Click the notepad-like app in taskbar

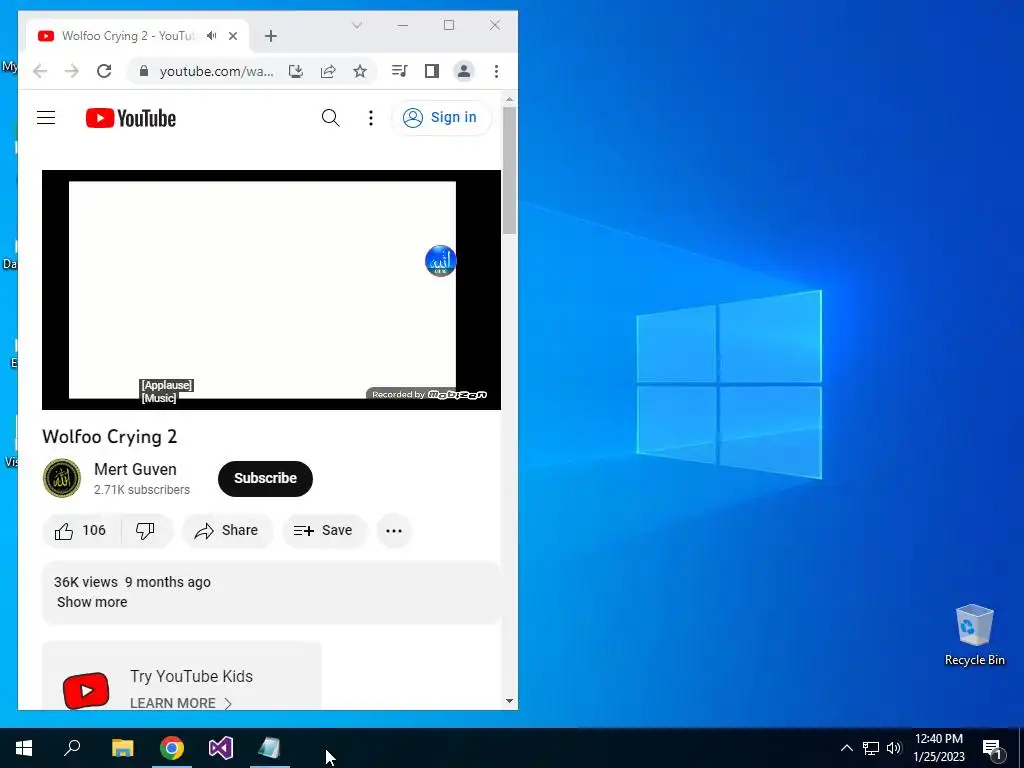coord(270,748)
